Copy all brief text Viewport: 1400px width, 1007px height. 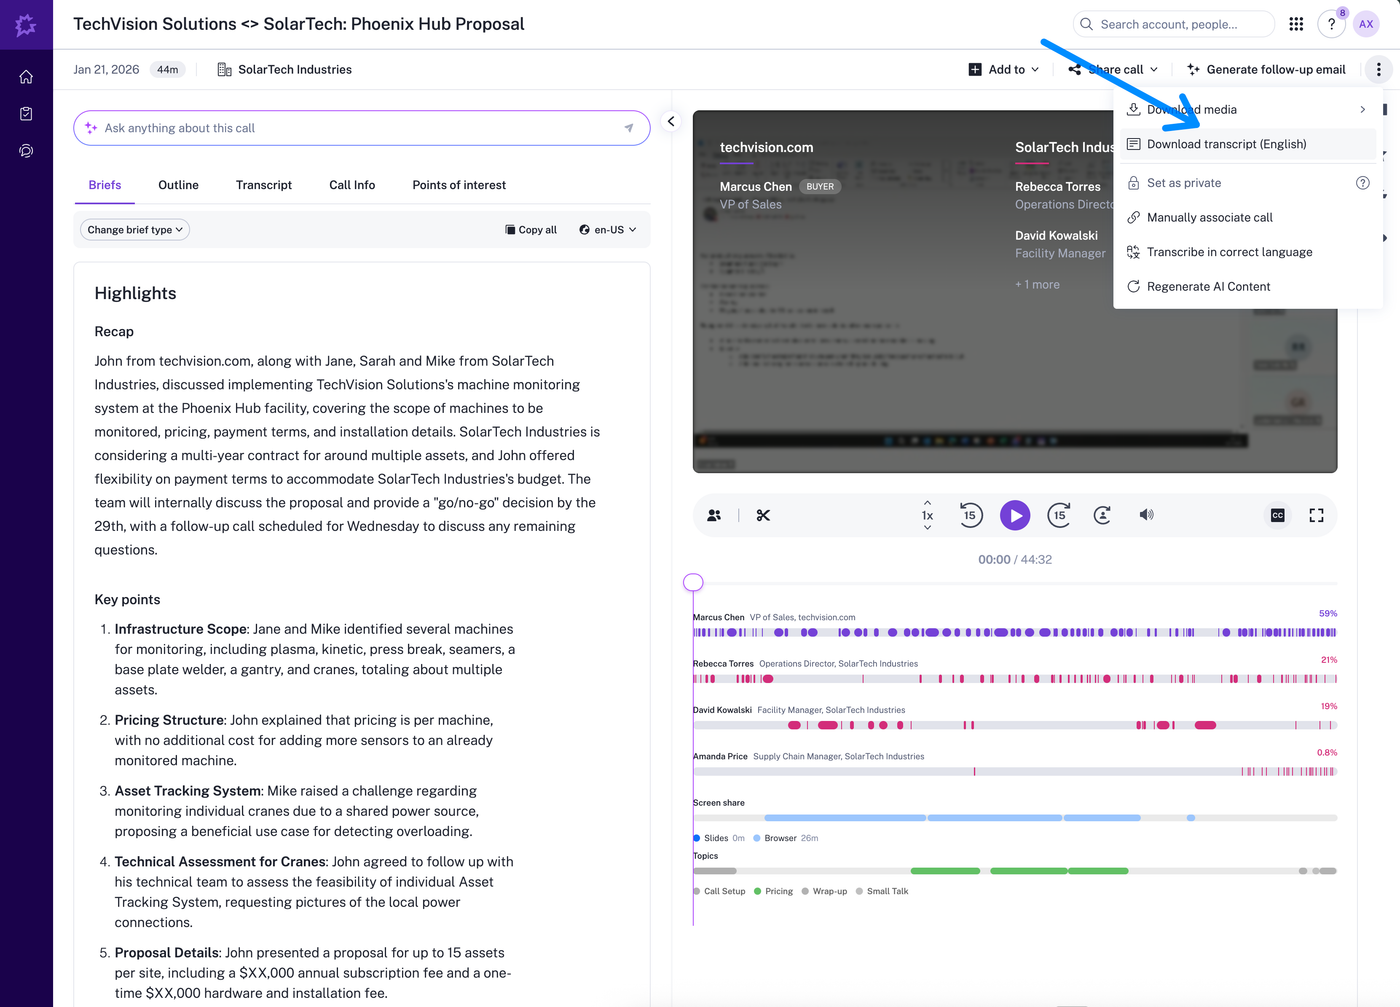[x=531, y=230]
